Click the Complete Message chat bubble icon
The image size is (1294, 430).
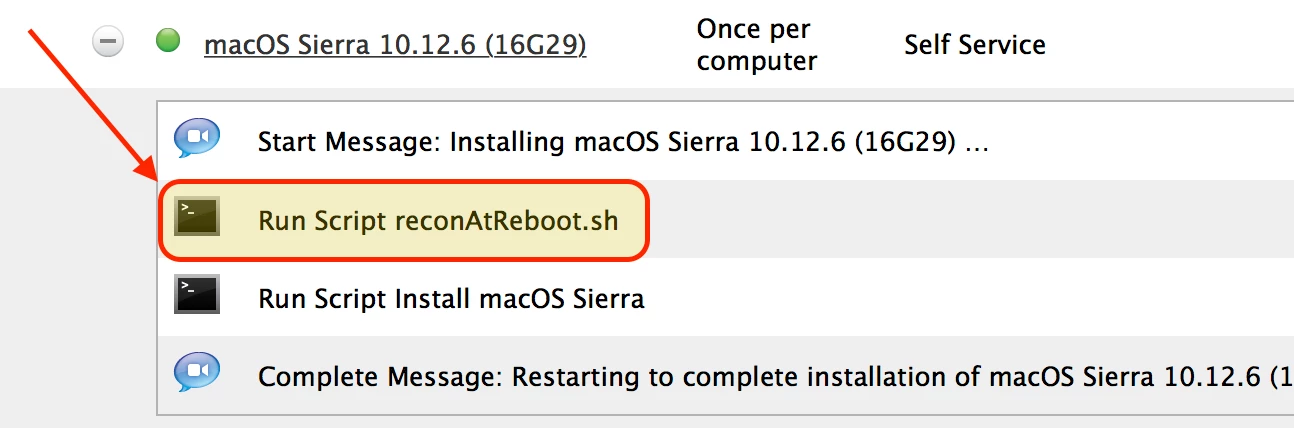(197, 374)
